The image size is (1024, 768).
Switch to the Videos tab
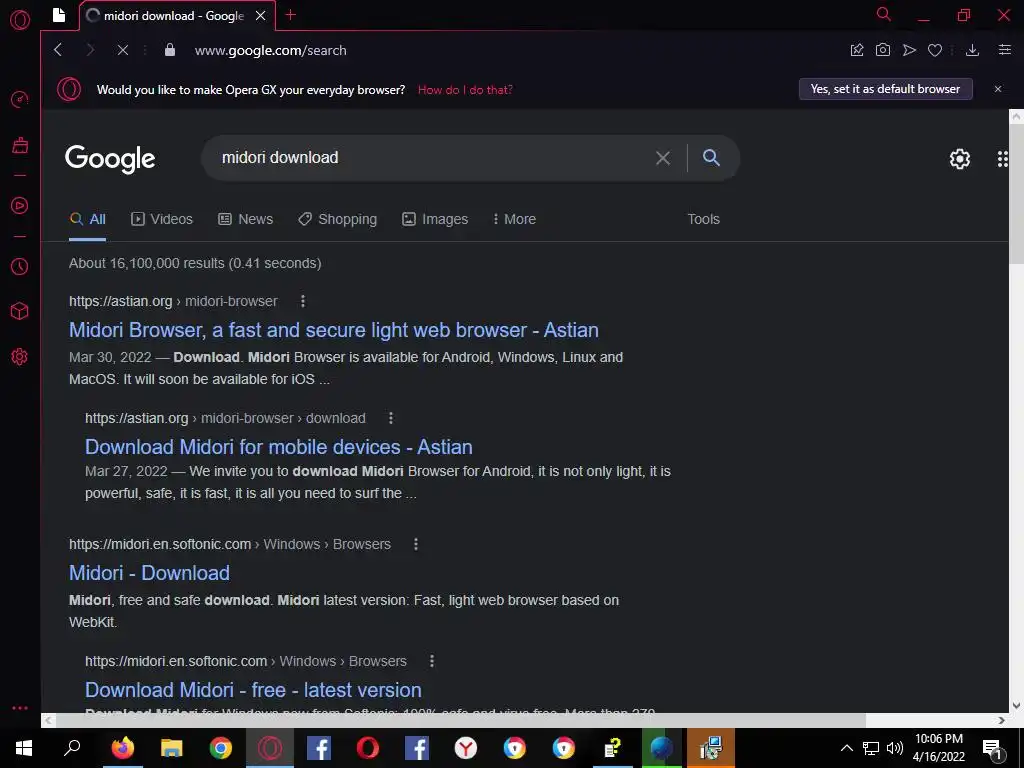click(162, 219)
